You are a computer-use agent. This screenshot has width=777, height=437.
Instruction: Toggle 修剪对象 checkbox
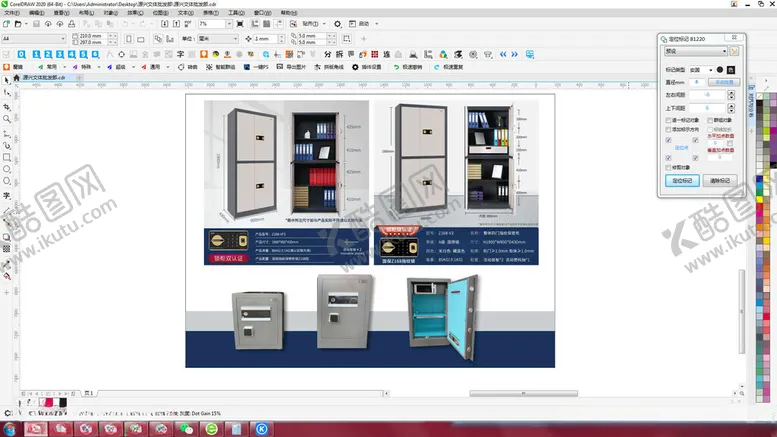pos(668,167)
